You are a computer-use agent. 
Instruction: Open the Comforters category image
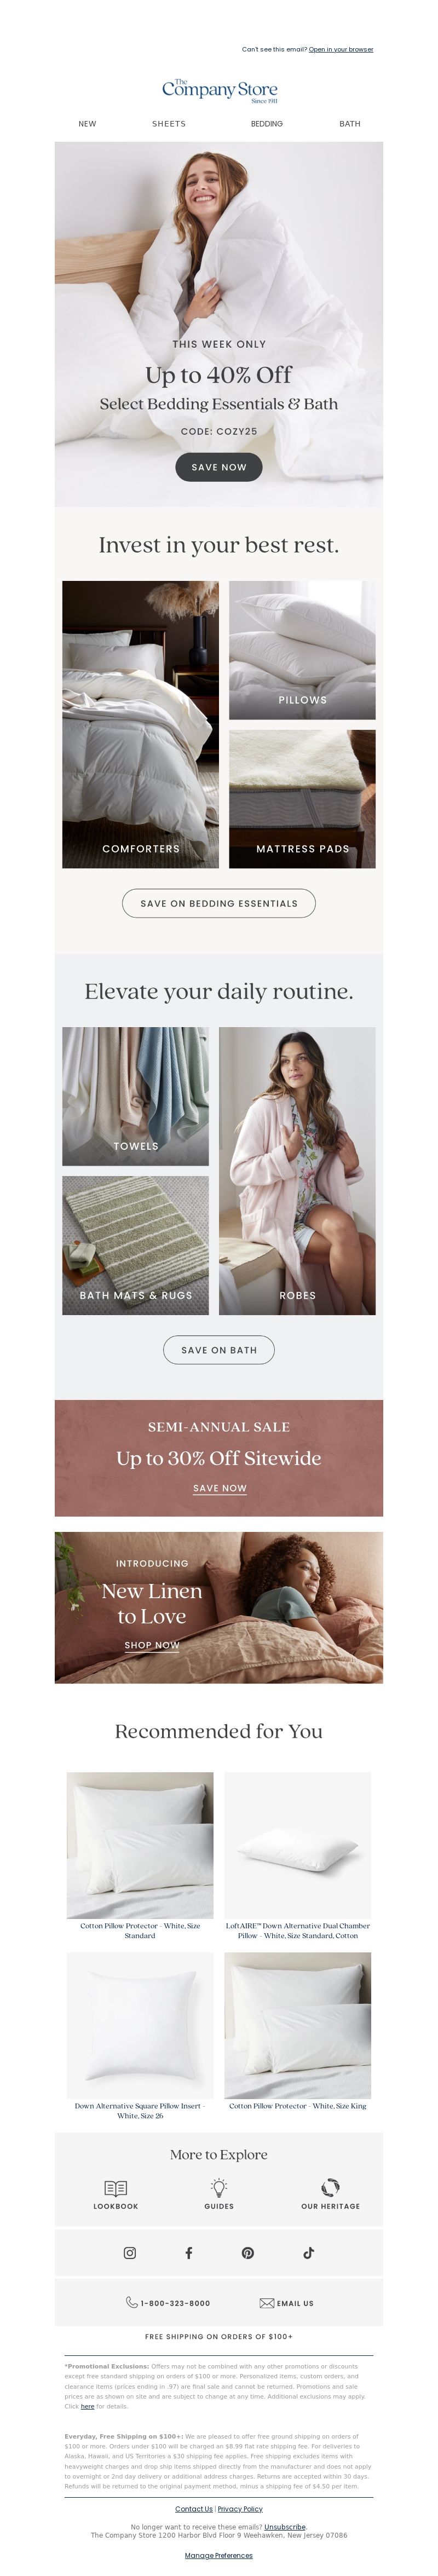140,724
